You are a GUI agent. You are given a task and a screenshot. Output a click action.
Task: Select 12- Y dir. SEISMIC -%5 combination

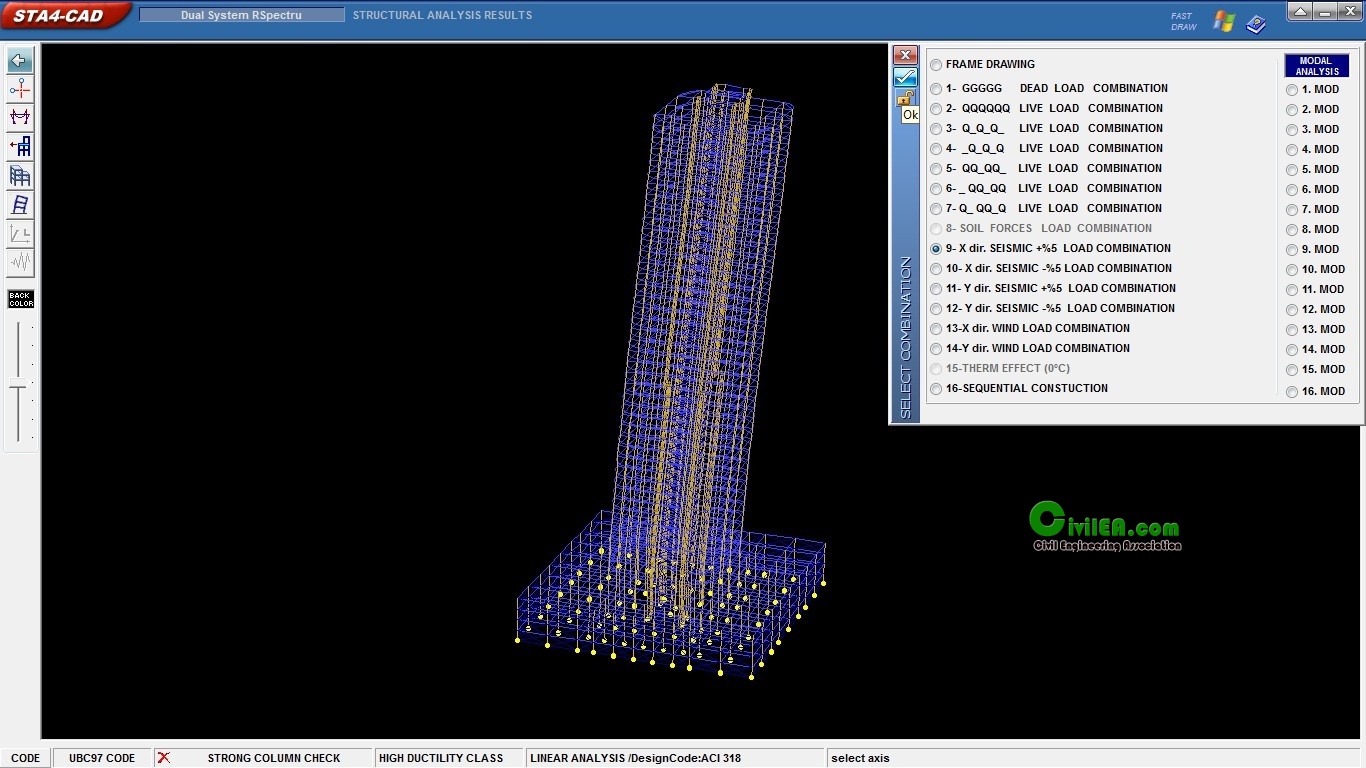pyautogui.click(x=1053, y=308)
